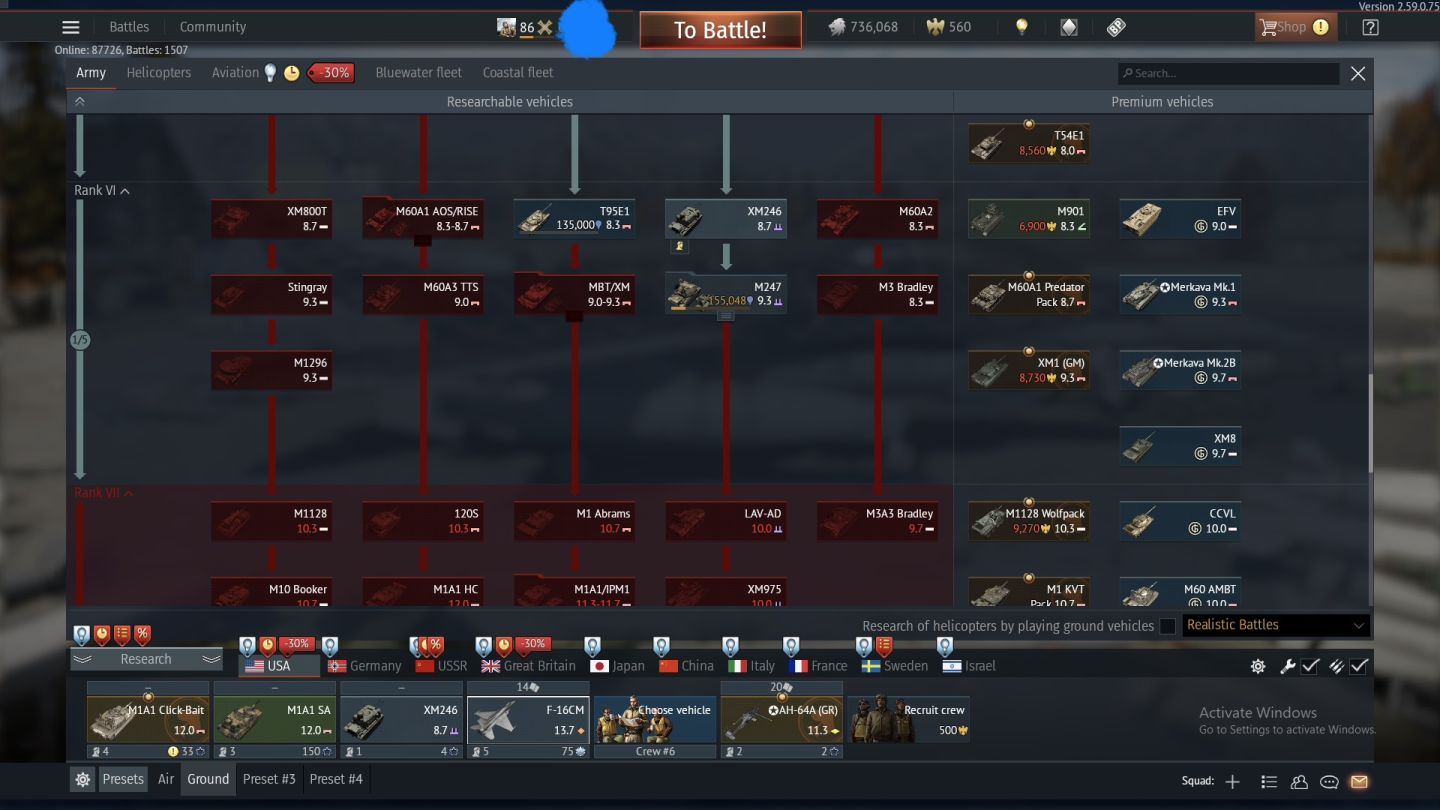The height and width of the screenshot is (810, 1440).
Task: Open the chat bubble icon
Action: coord(1329,781)
